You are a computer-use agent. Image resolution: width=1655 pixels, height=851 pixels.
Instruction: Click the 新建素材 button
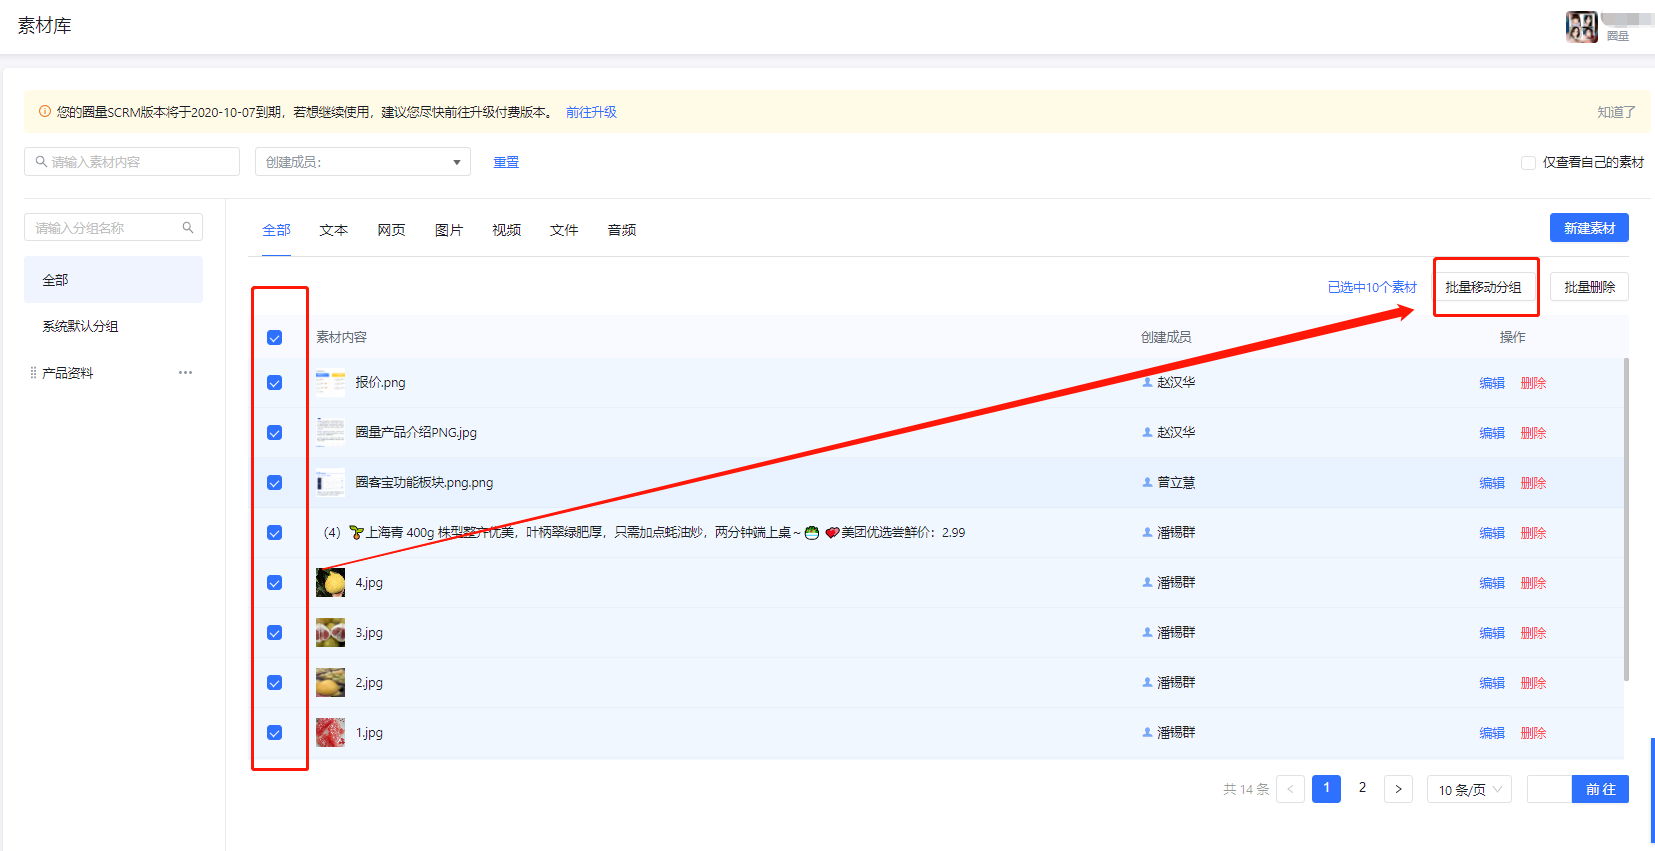click(1589, 228)
